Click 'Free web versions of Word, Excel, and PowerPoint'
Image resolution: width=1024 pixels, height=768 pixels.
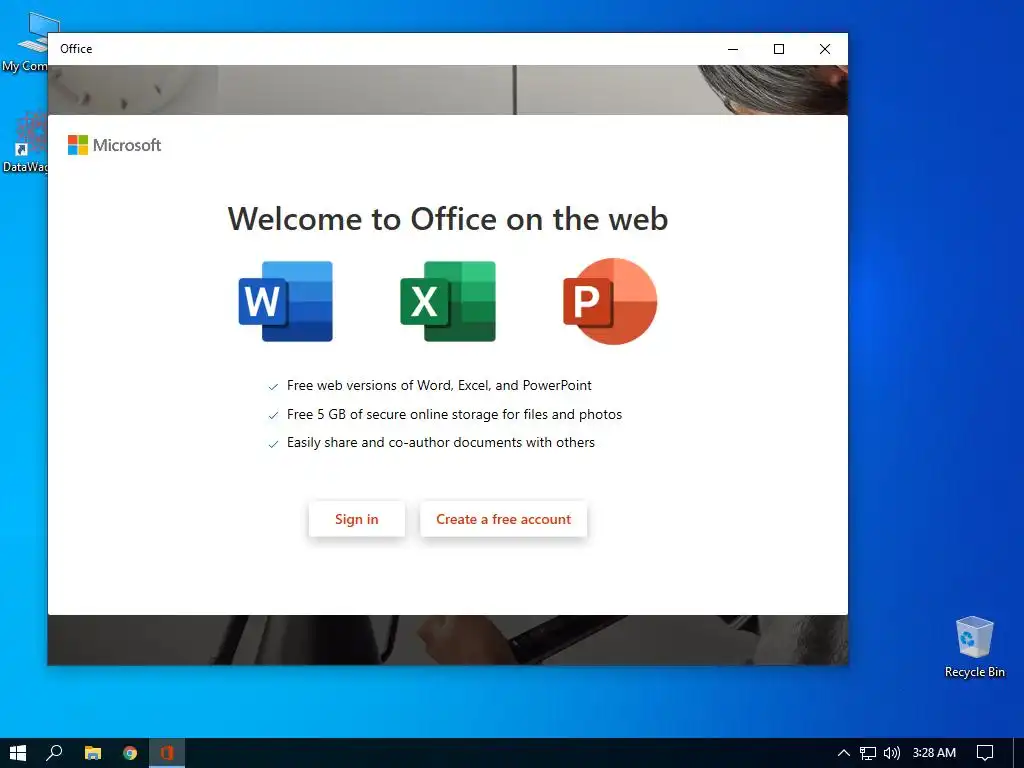(x=439, y=385)
